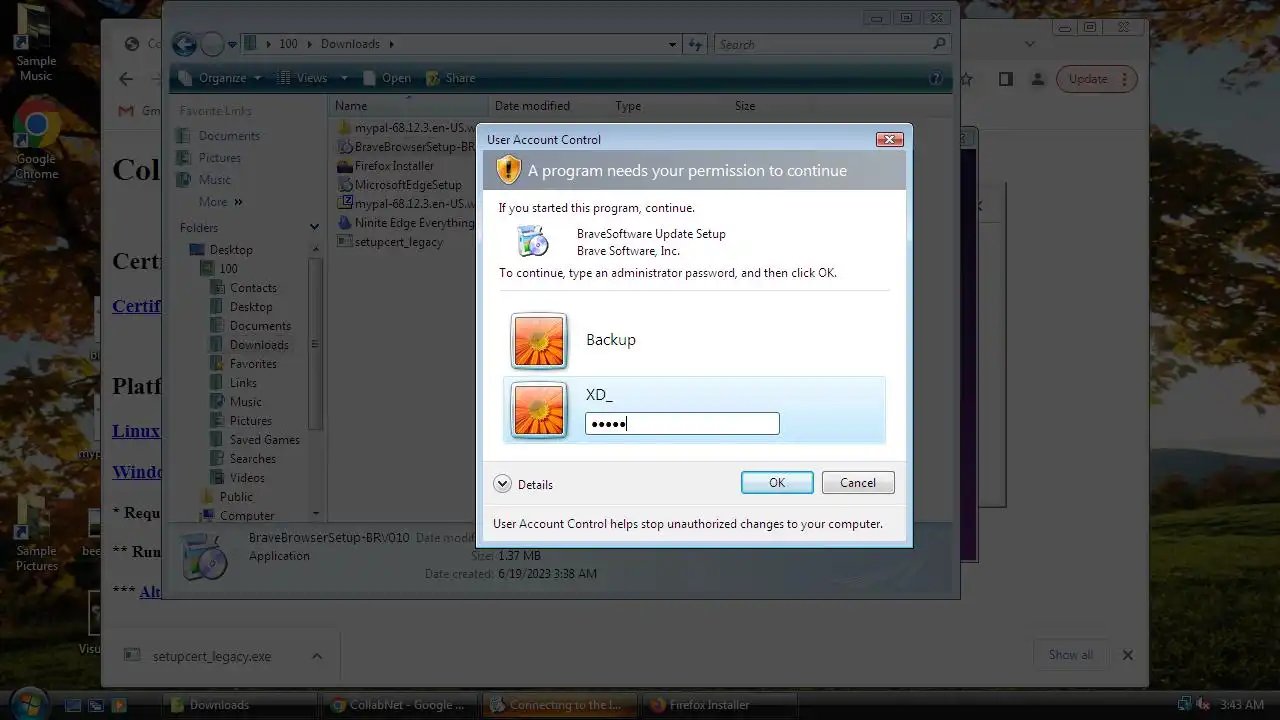Click the Explorer refresh button
Image resolution: width=1280 pixels, height=720 pixels.
[696, 44]
